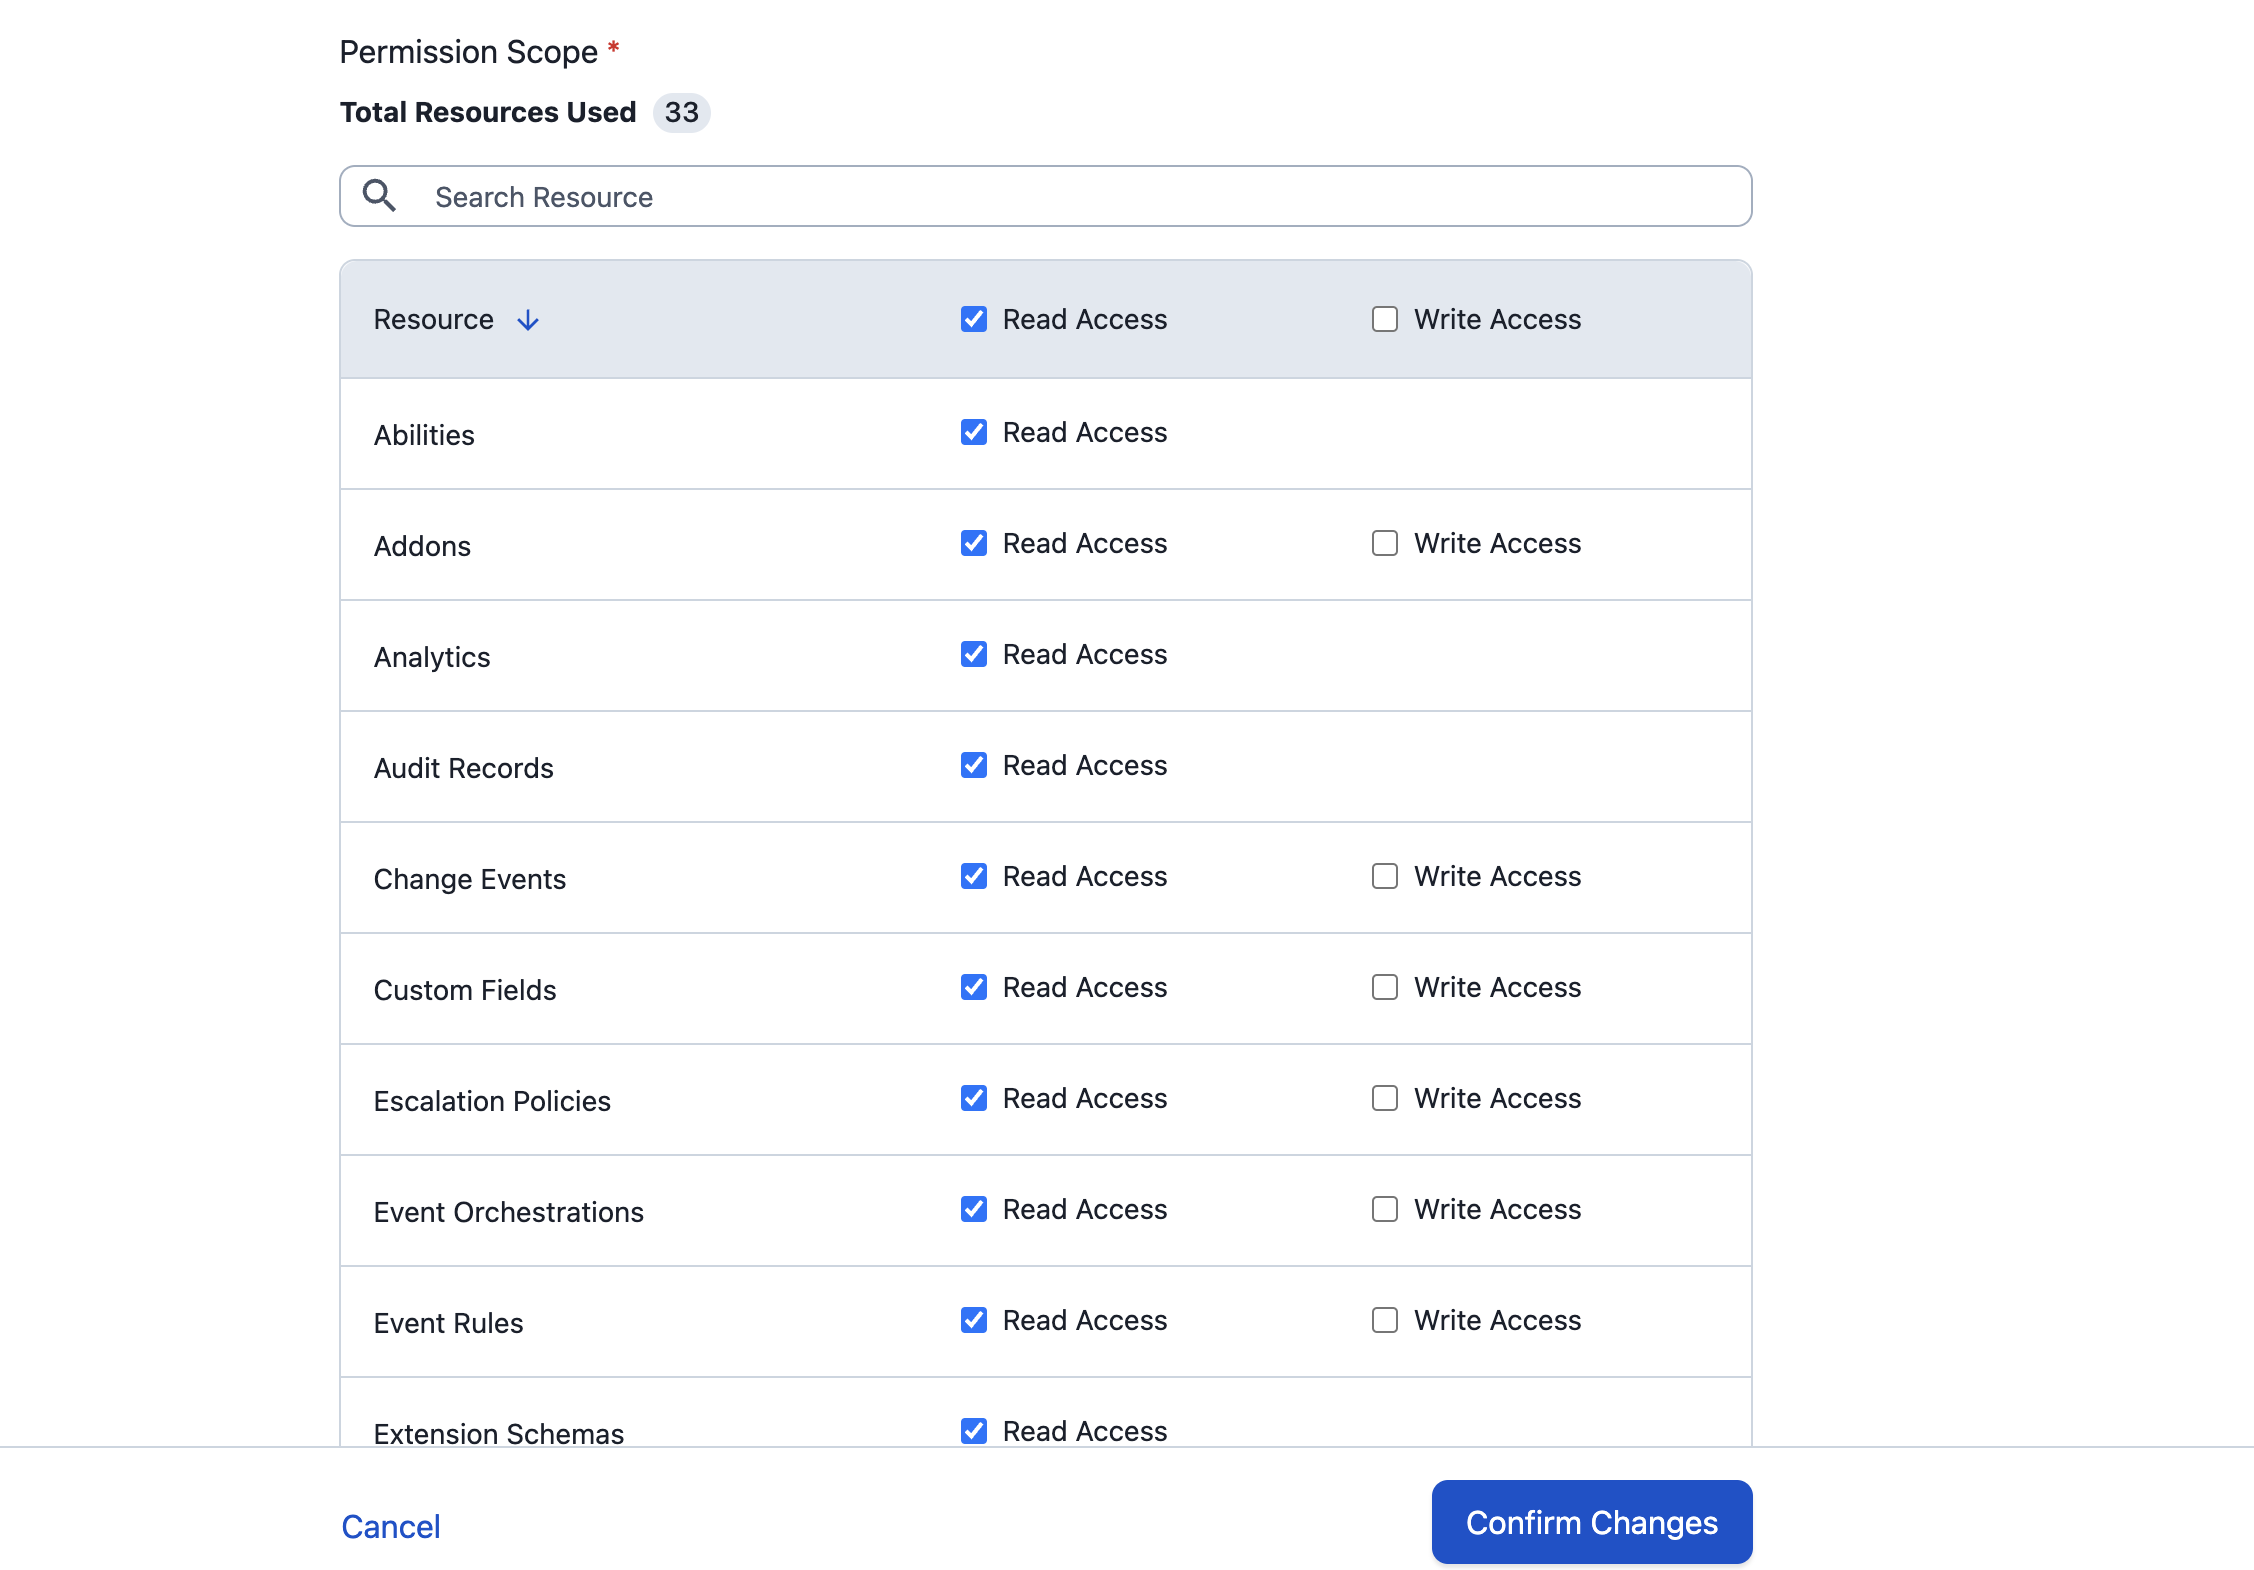Image resolution: width=2254 pixels, height=1570 pixels.
Task: Enable Write Access in the header row
Action: click(x=1384, y=319)
